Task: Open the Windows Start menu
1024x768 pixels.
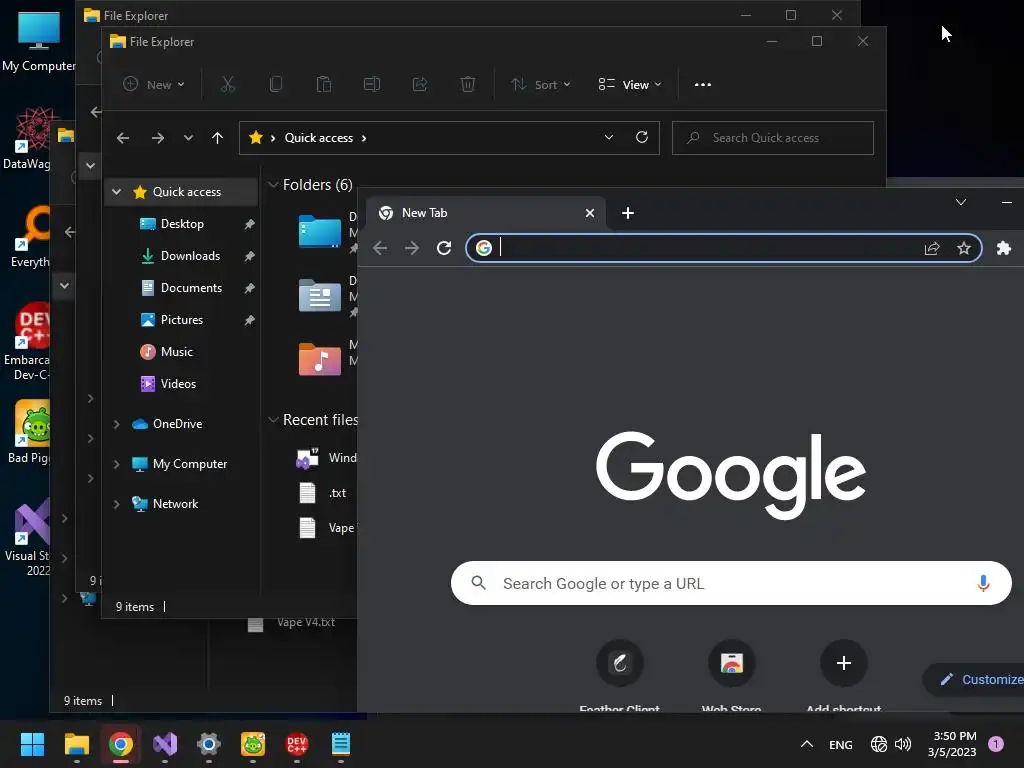Action: click(x=32, y=744)
